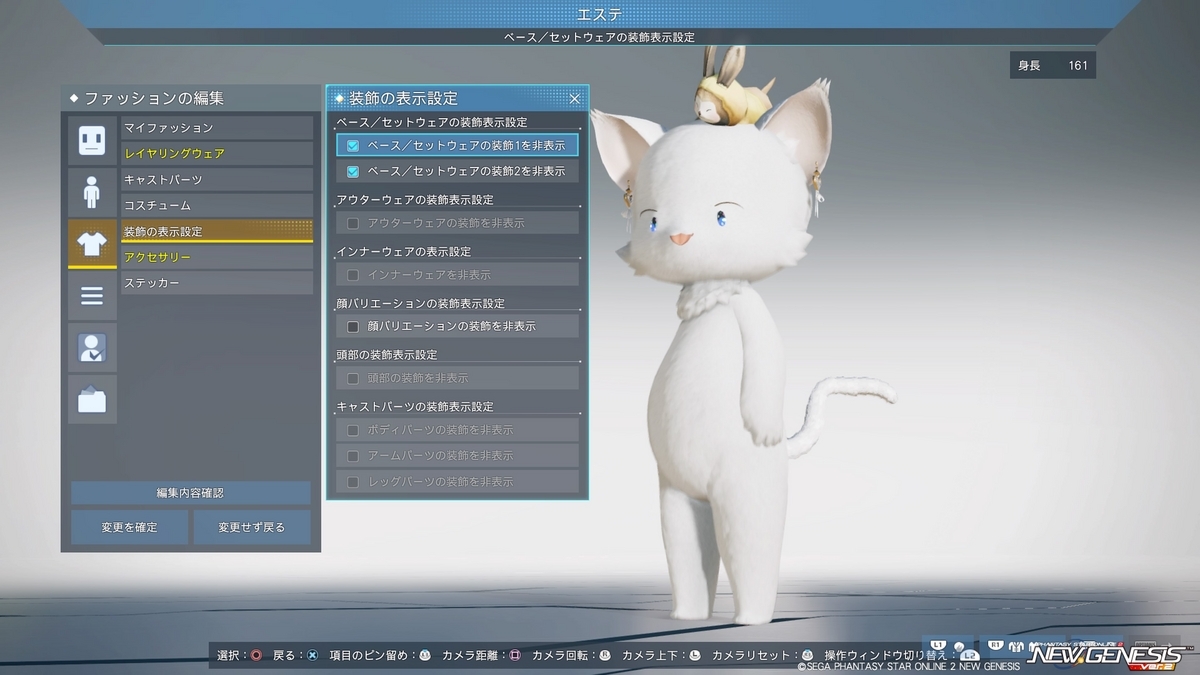This screenshot has width=1200, height=675.
Task: Select the body figure category icon
Action: (x=92, y=191)
